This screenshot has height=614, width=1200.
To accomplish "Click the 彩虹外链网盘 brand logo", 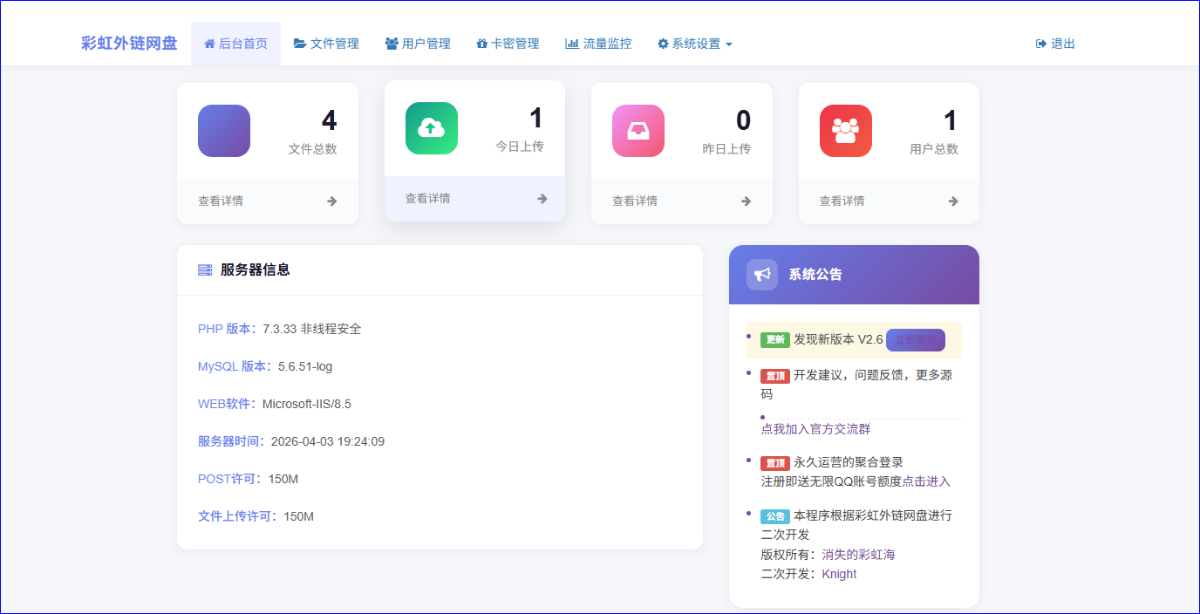I will 129,44.
